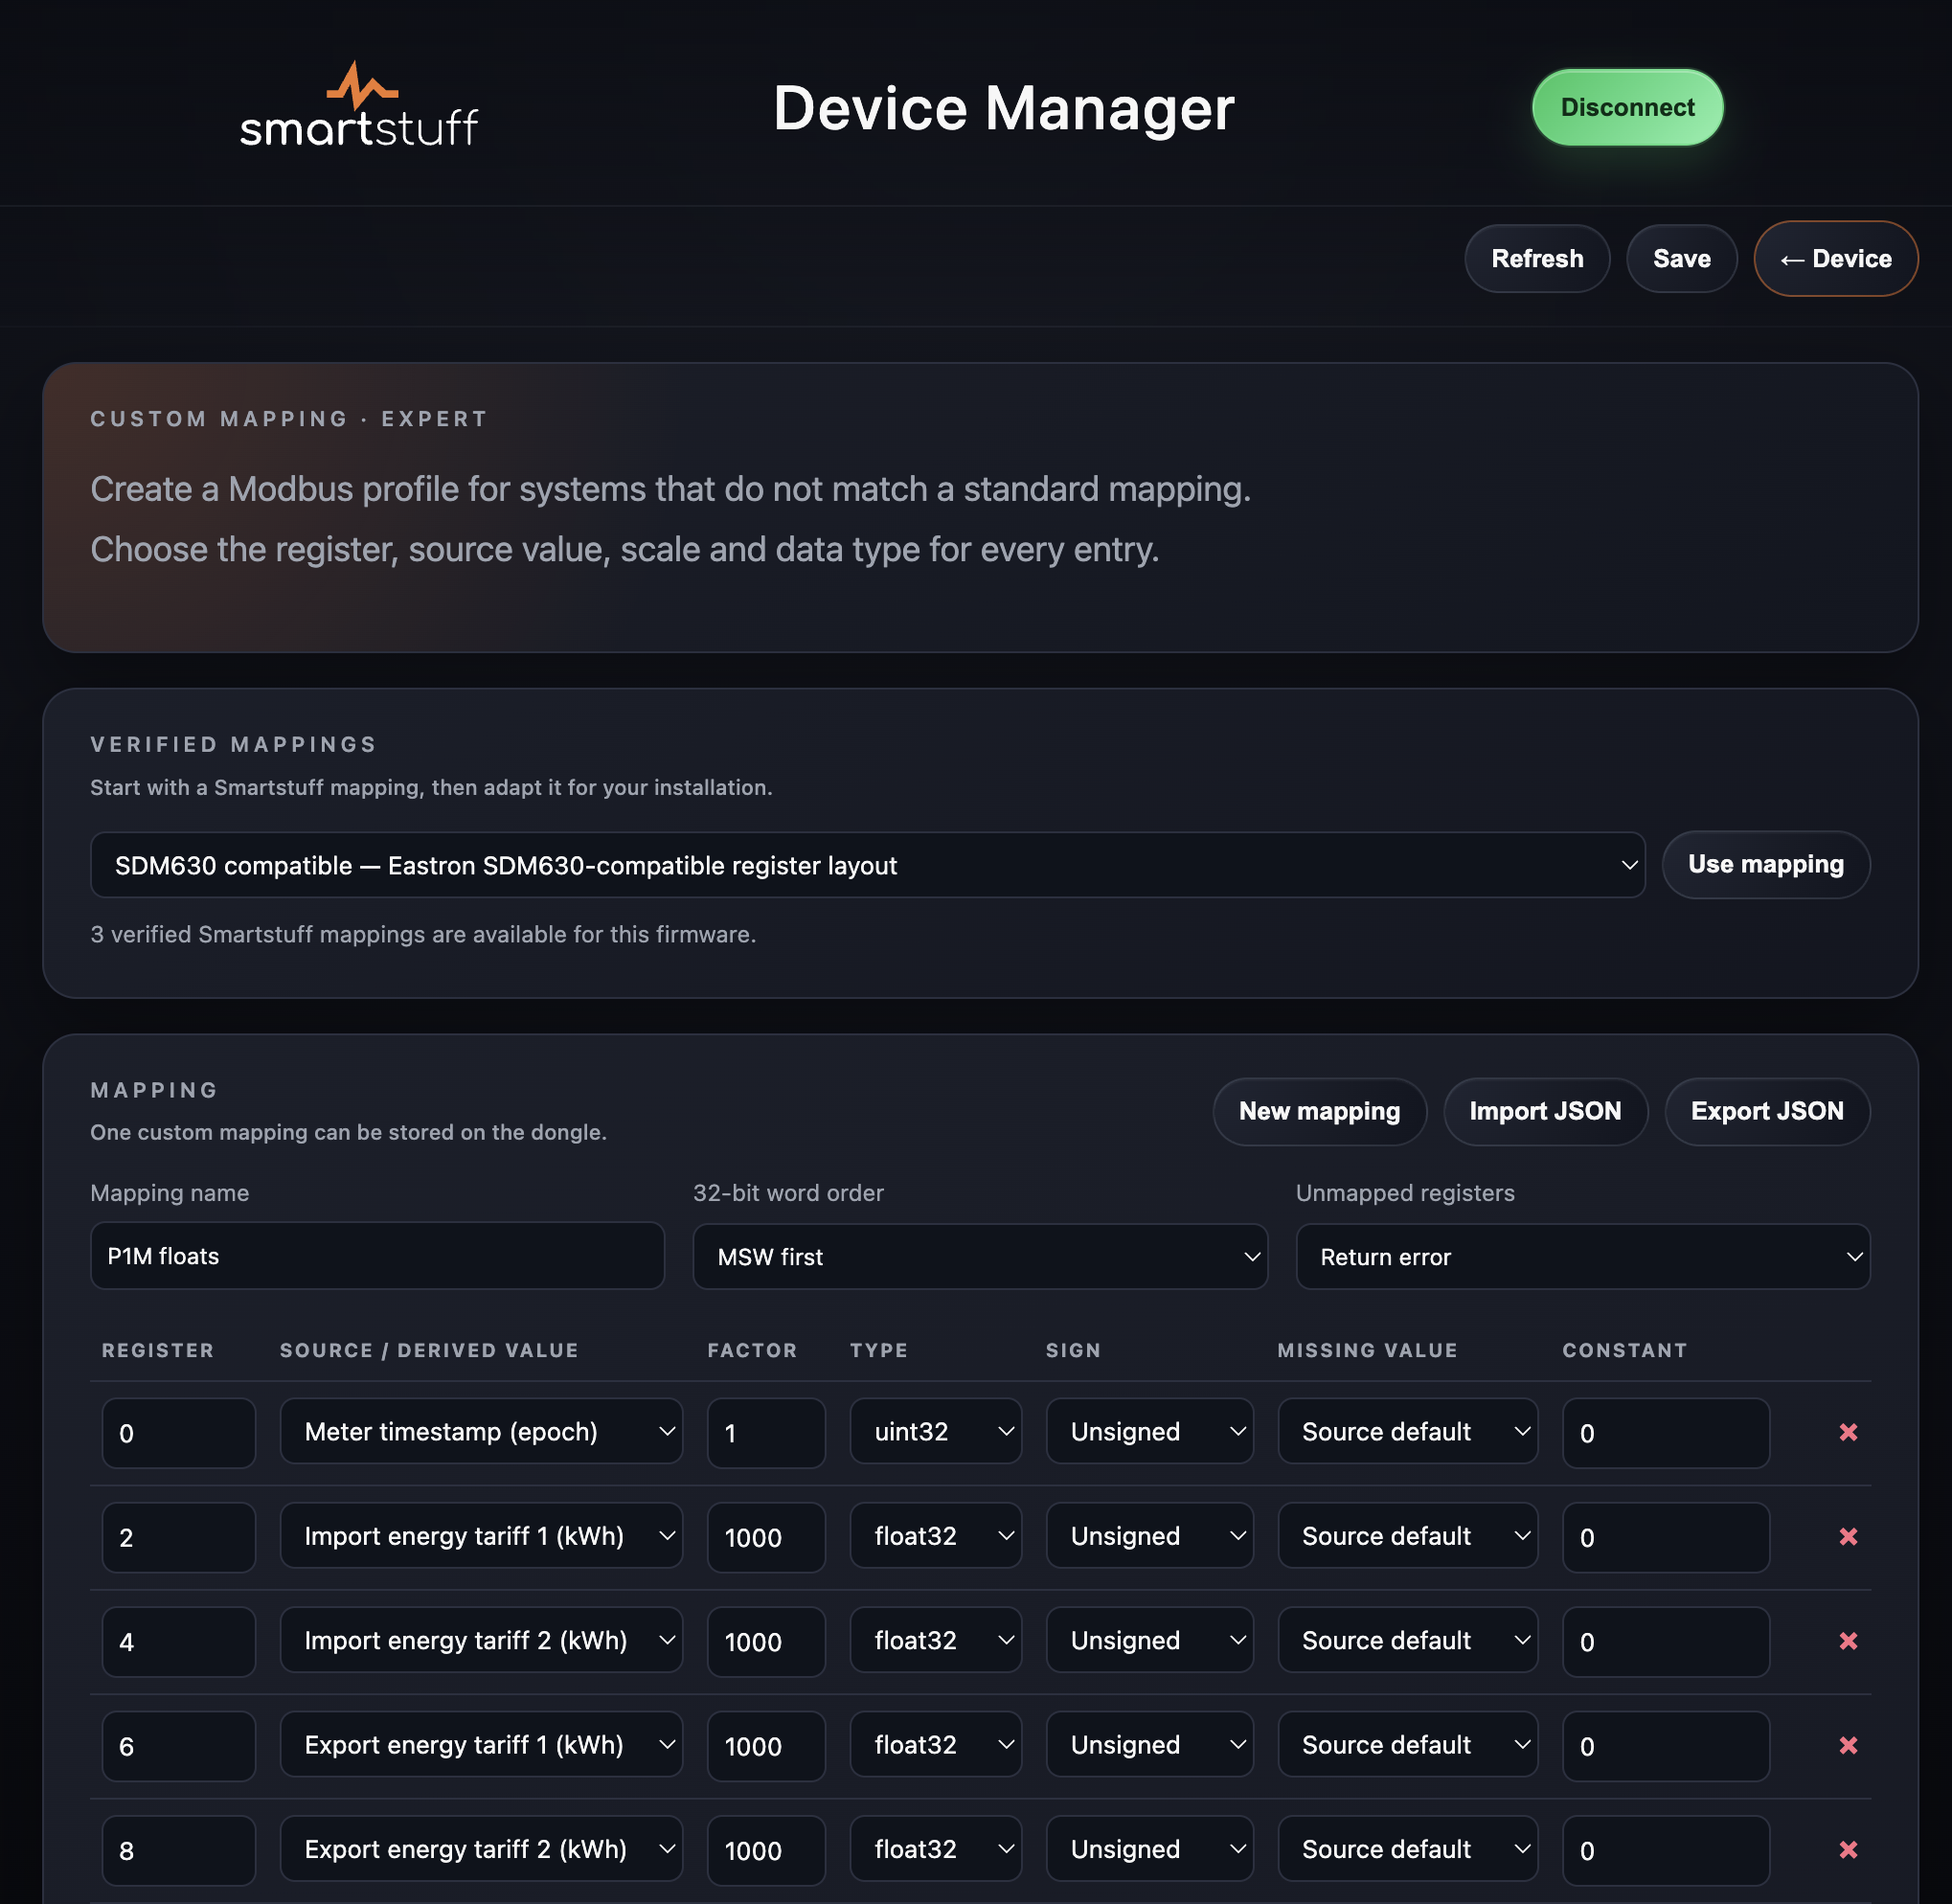Open the float32 type dropdown for register 2
Viewport: 1952px width, 1904px height.
pyautogui.click(x=935, y=1536)
